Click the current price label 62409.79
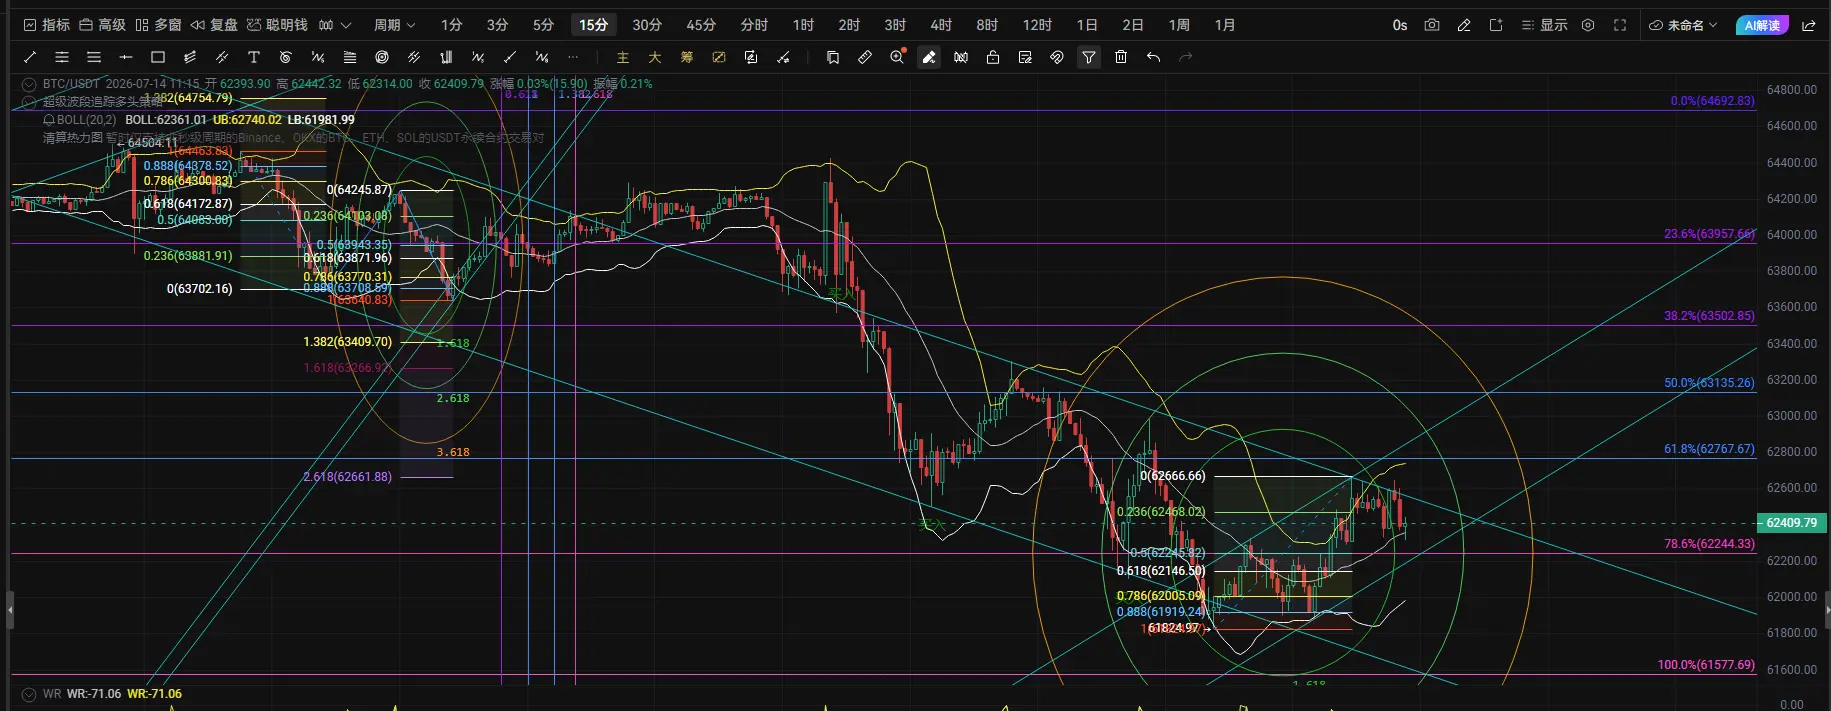Viewport: 1831px width, 711px height. tap(1790, 523)
